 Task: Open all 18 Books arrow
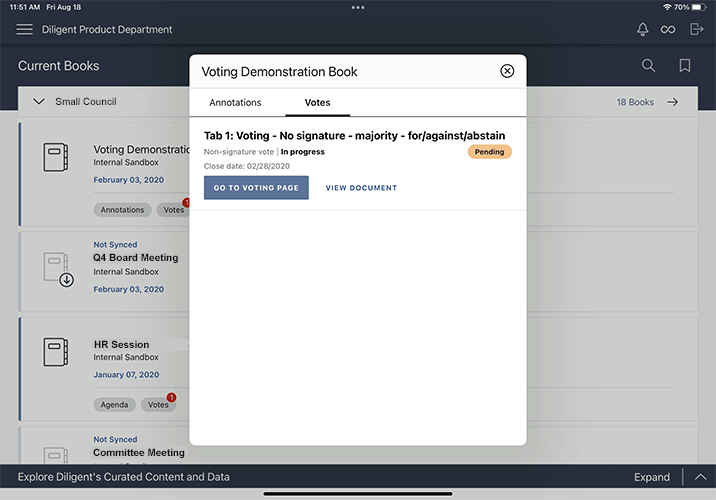click(673, 102)
